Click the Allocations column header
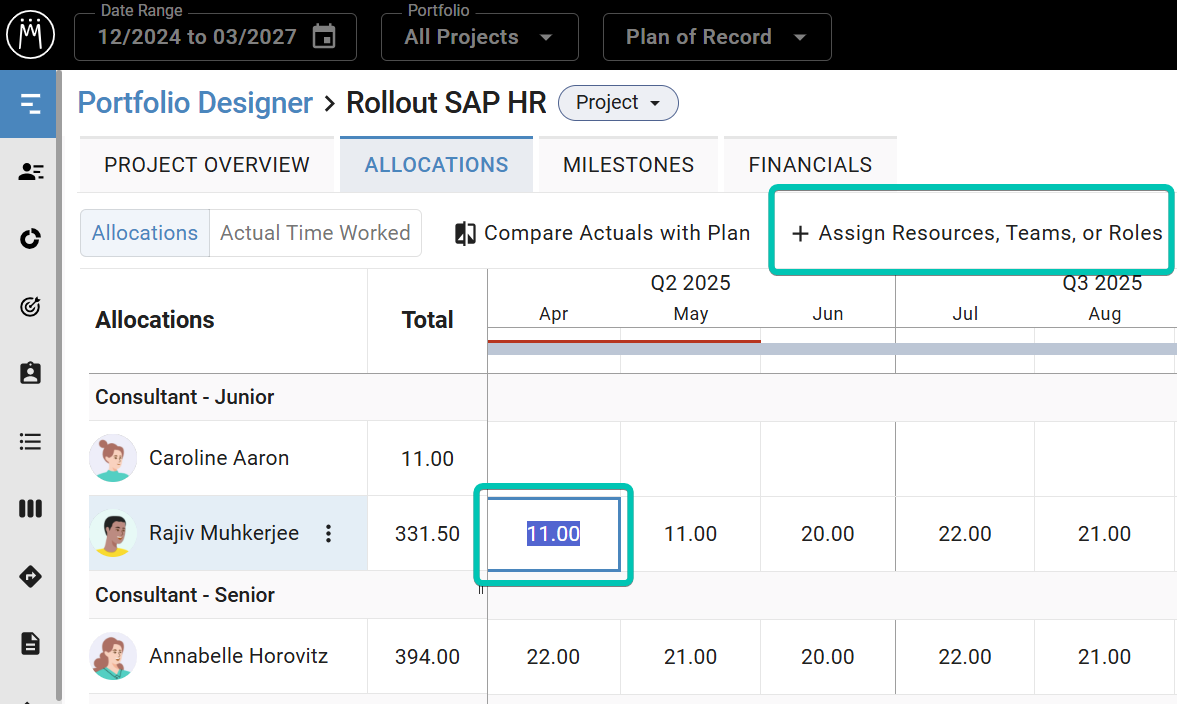Screen dimensions: 1177x704 click(155, 320)
